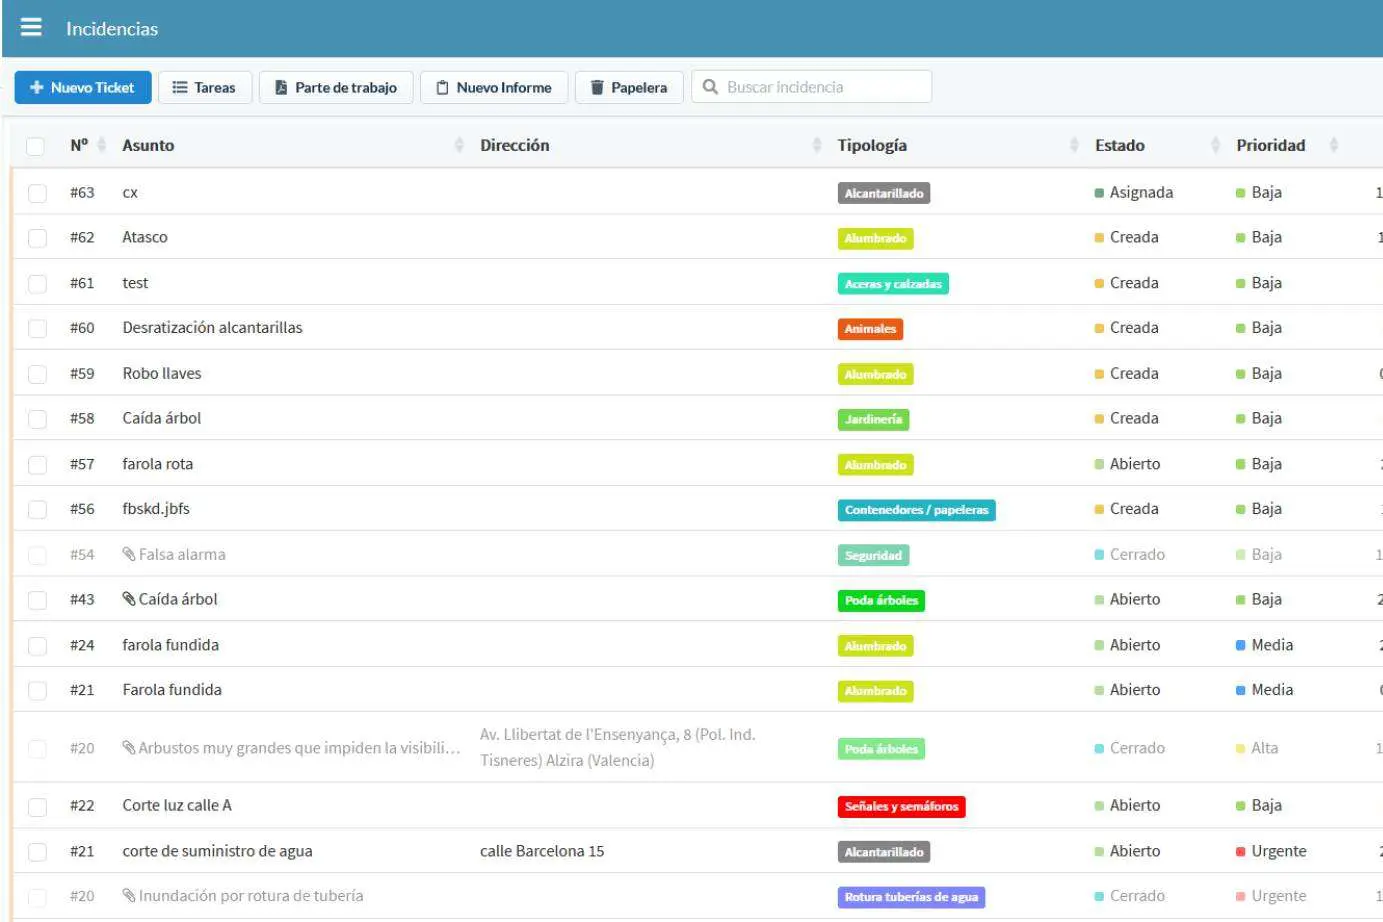This screenshot has width=1383, height=922.
Task: Click the Parte de trabajo PDF icon
Action: click(281, 88)
